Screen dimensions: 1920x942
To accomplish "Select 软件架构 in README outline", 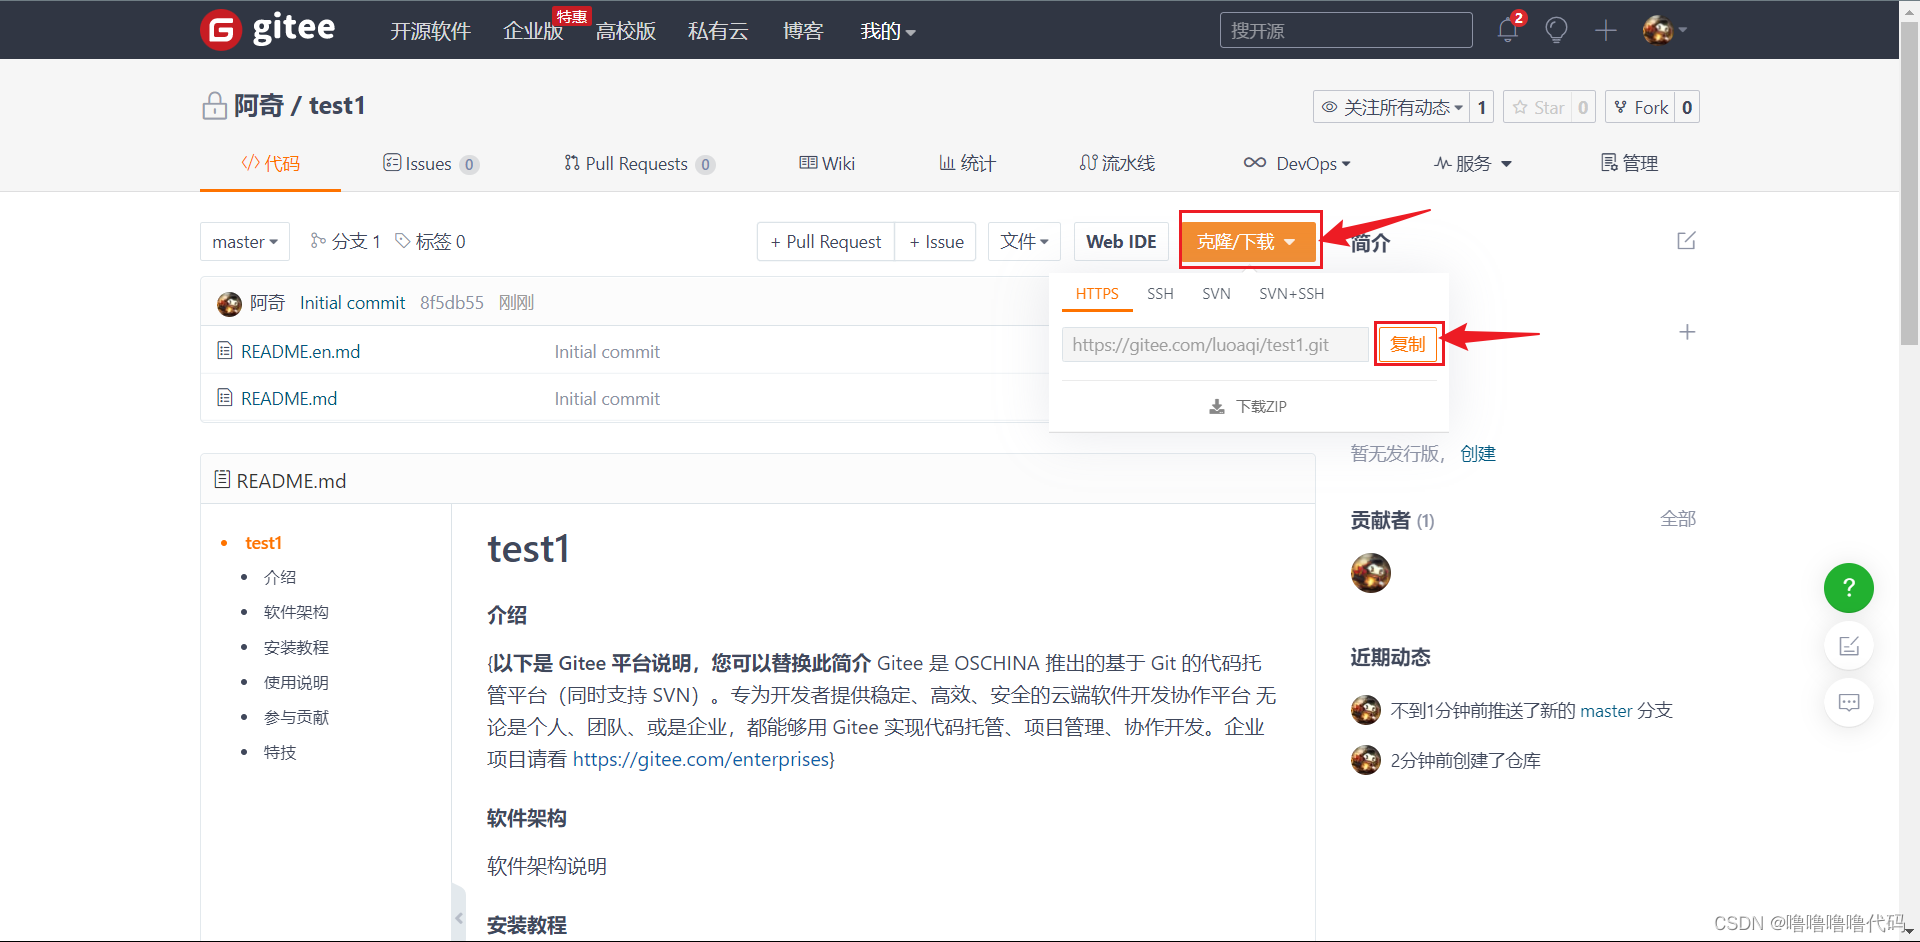I will click(296, 613).
